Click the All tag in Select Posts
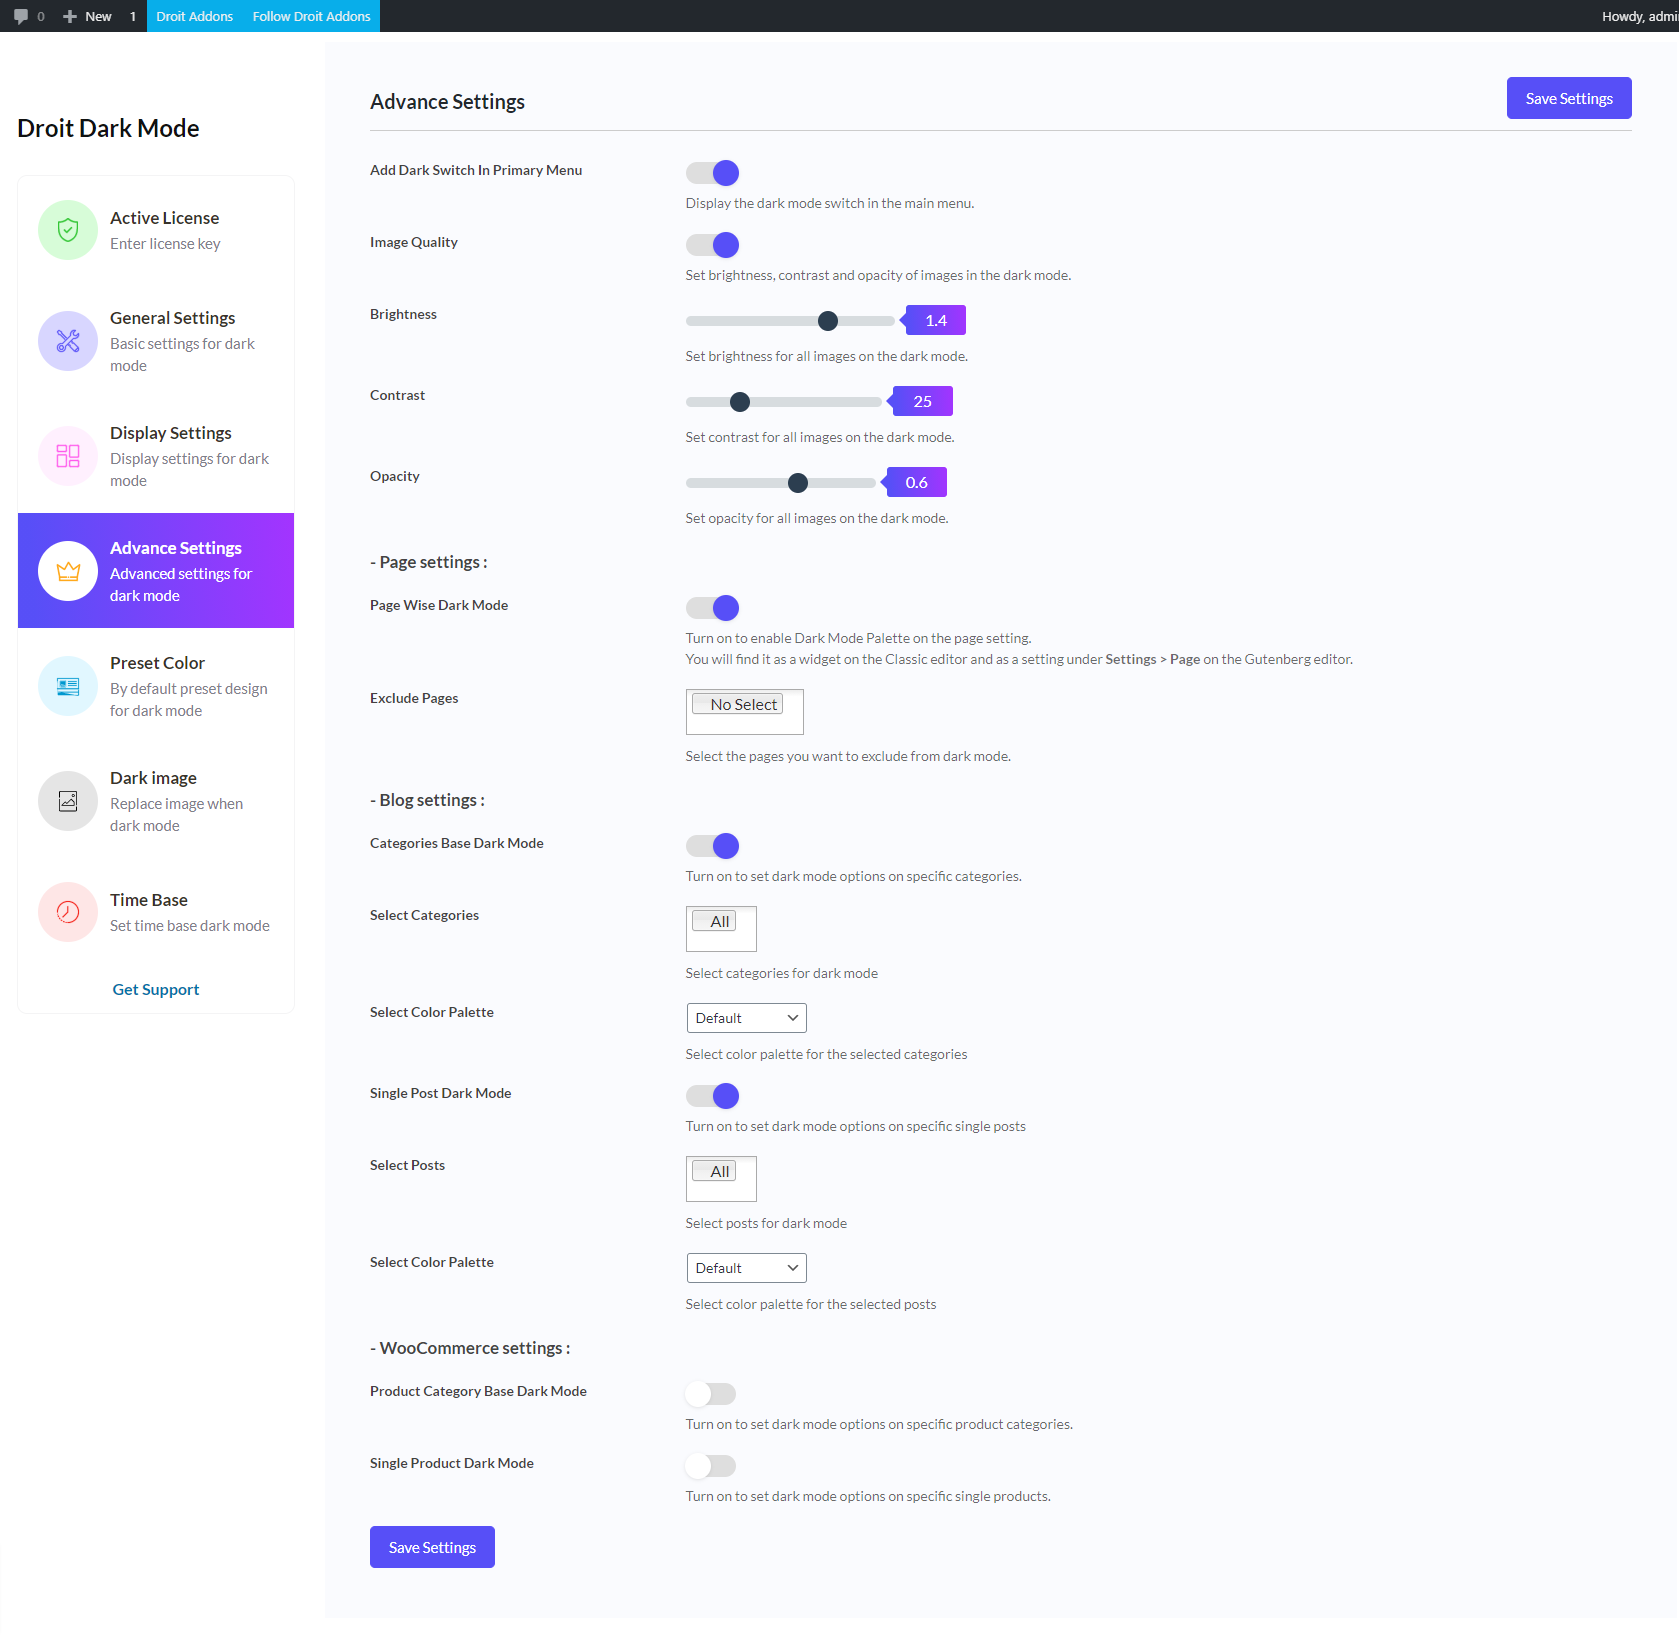Image resolution: width=1679 pixels, height=1652 pixels. click(714, 1171)
